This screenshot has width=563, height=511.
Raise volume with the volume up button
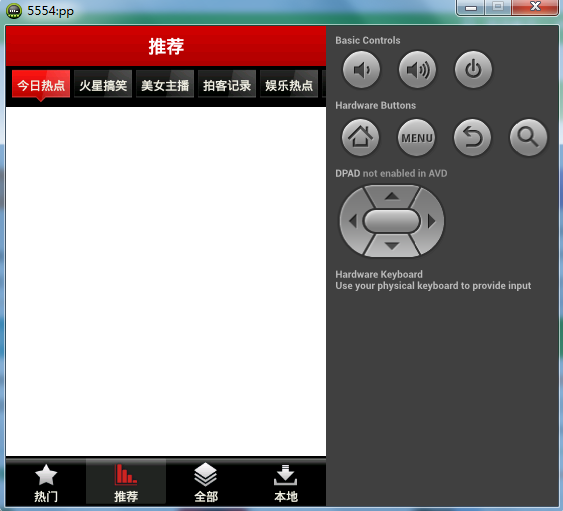pos(417,70)
